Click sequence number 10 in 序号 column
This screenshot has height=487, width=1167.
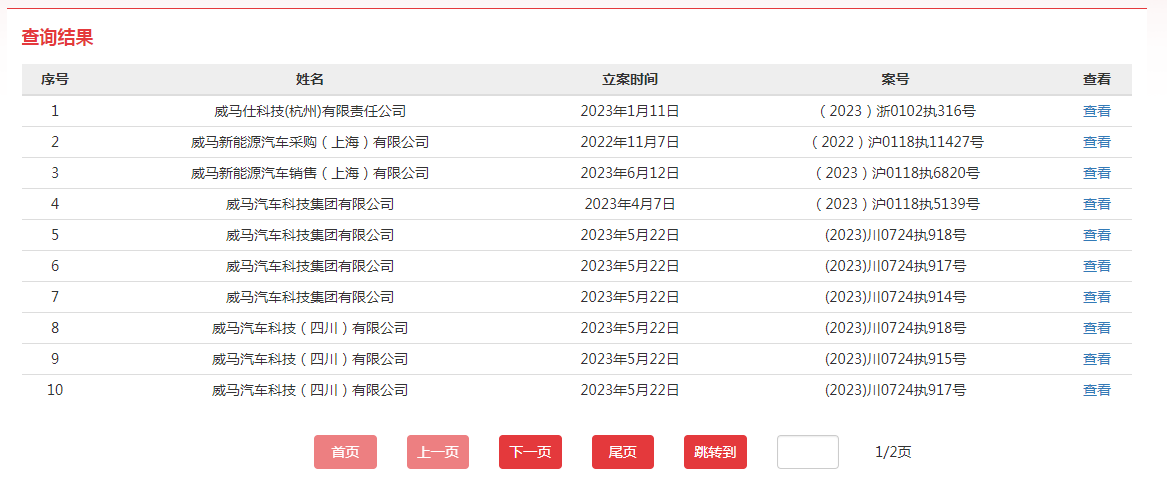[55, 390]
